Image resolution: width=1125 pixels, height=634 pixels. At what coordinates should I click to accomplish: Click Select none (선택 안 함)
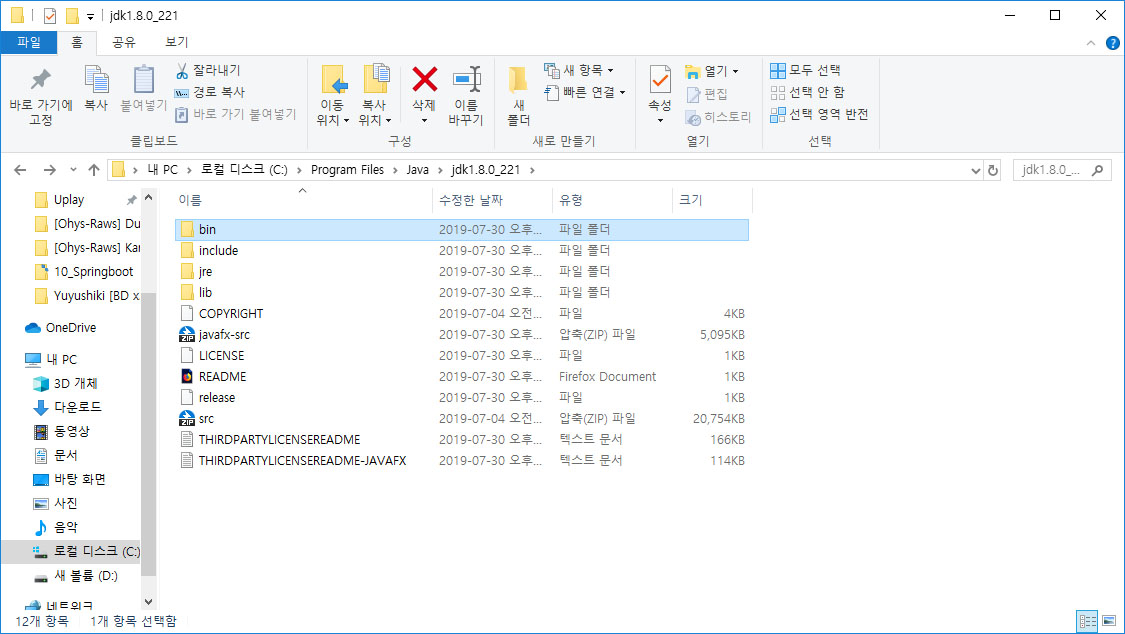[808, 92]
